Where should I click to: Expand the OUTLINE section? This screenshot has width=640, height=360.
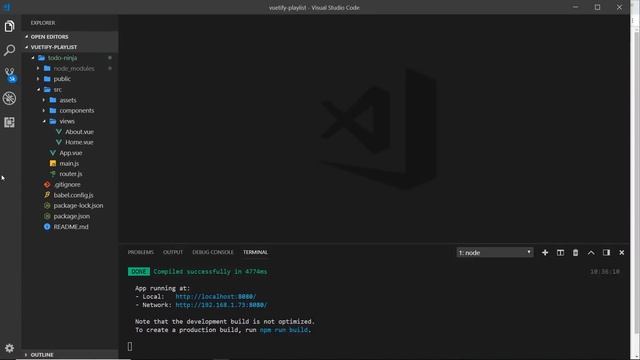click(26, 355)
